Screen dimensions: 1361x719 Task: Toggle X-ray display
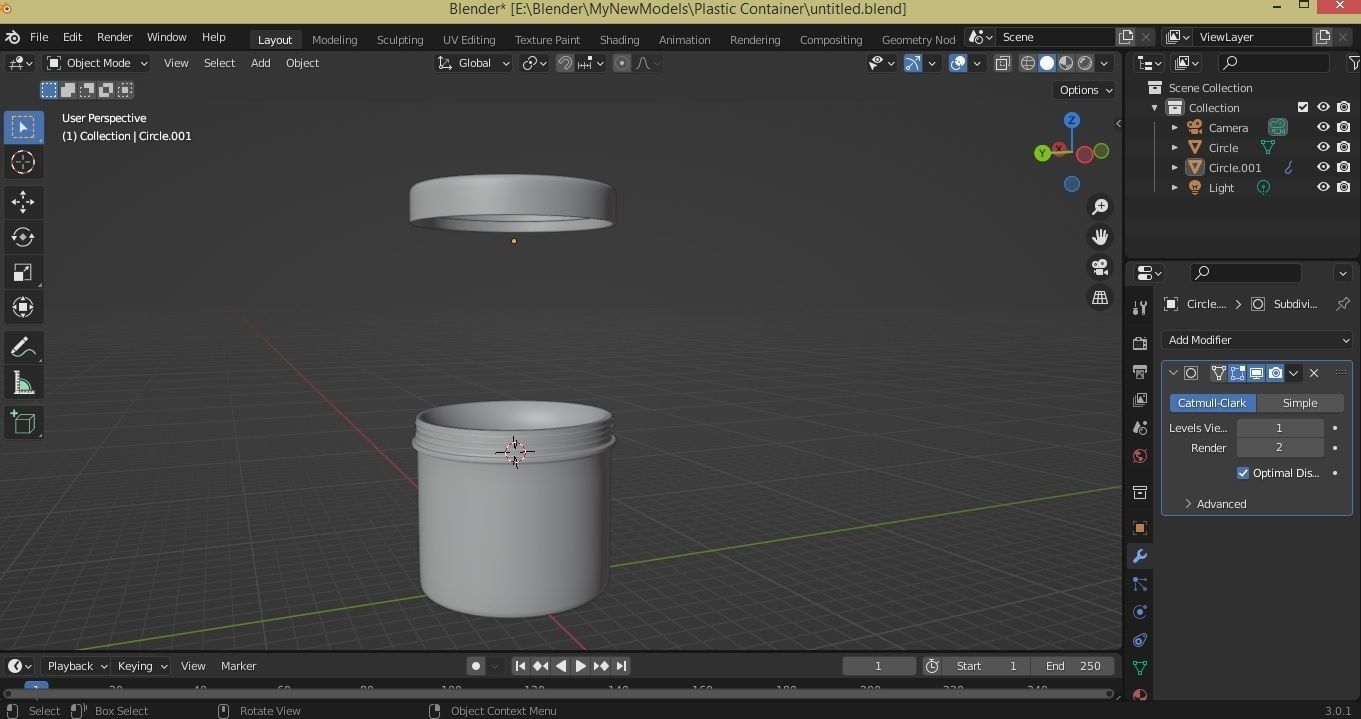click(1002, 63)
